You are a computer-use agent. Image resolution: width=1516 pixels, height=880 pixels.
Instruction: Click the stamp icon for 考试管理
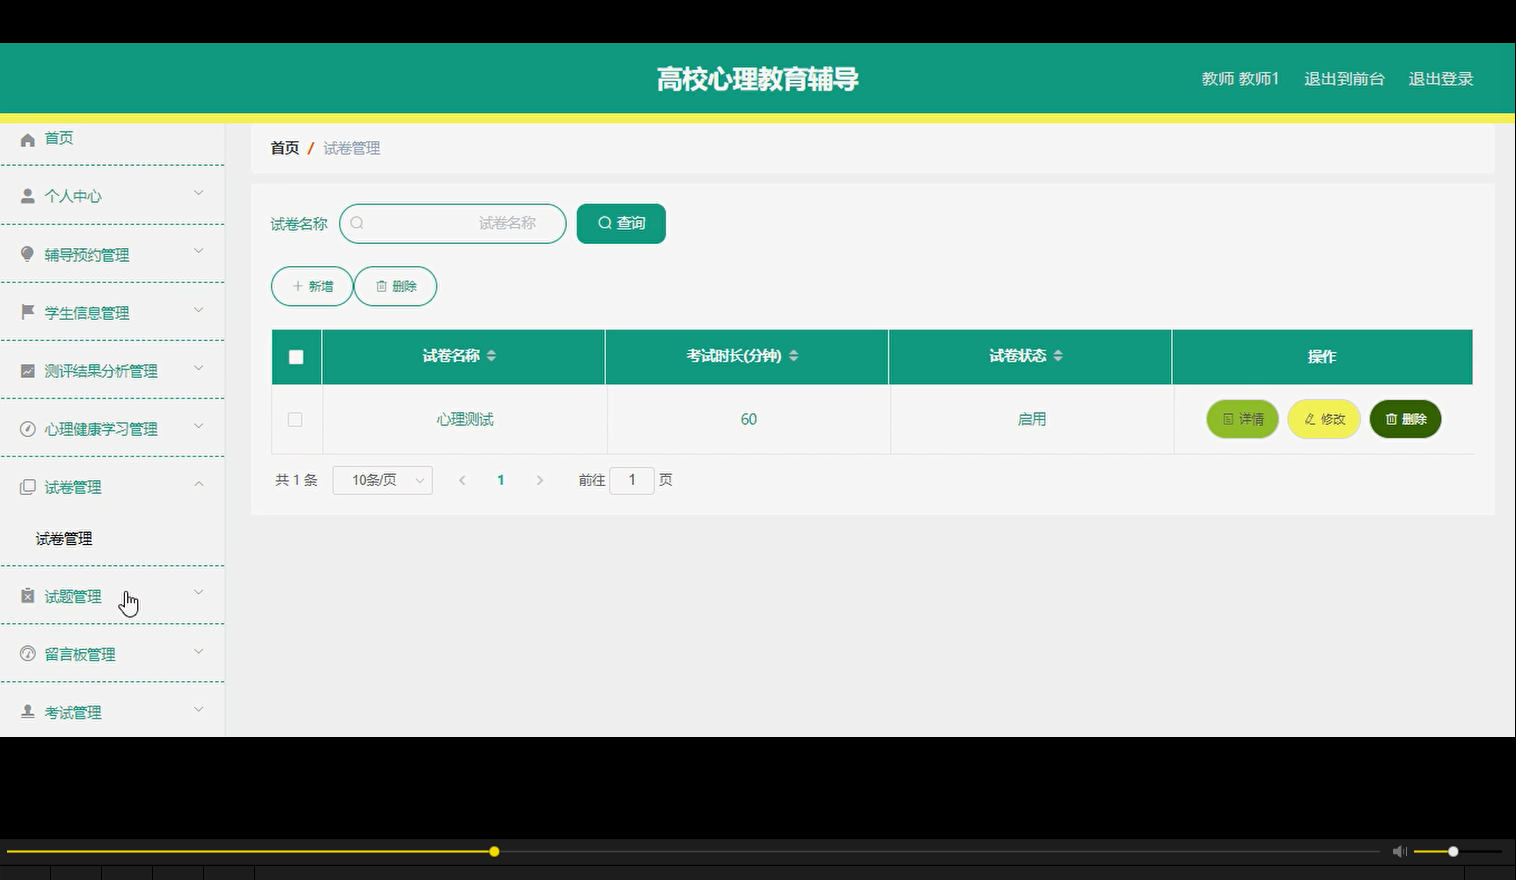click(x=28, y=712)
